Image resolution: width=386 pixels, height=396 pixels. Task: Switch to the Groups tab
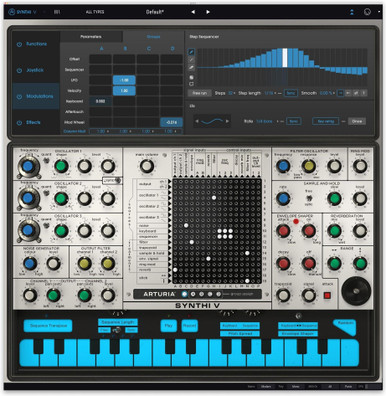153,37
